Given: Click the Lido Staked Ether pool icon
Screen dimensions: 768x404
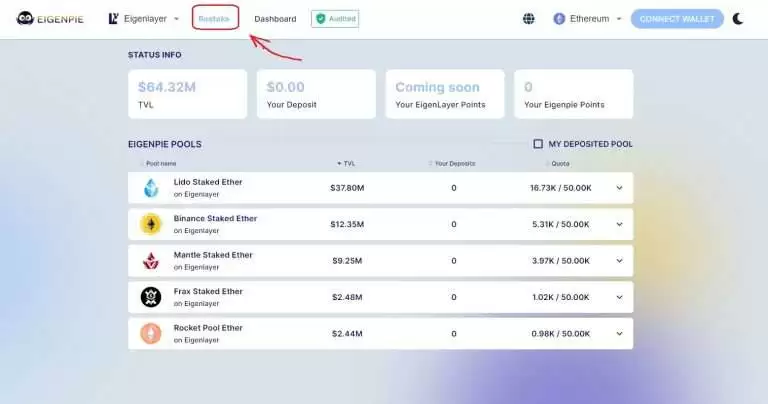Looking at the screenshot, I should 151,187.
